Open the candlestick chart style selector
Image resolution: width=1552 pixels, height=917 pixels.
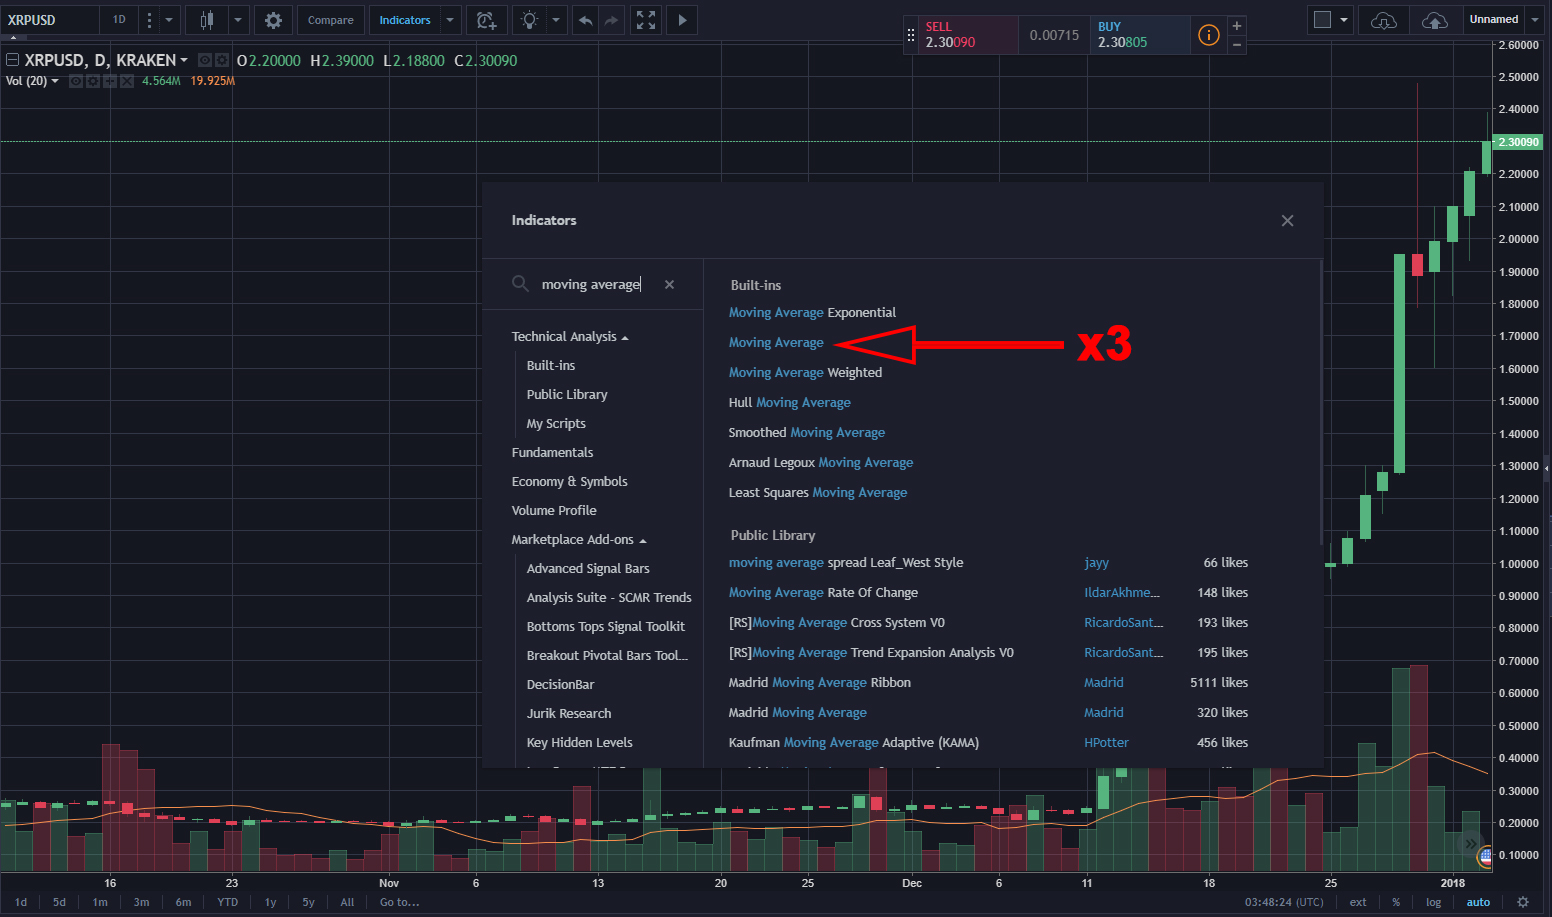click(x=207, y=20)
